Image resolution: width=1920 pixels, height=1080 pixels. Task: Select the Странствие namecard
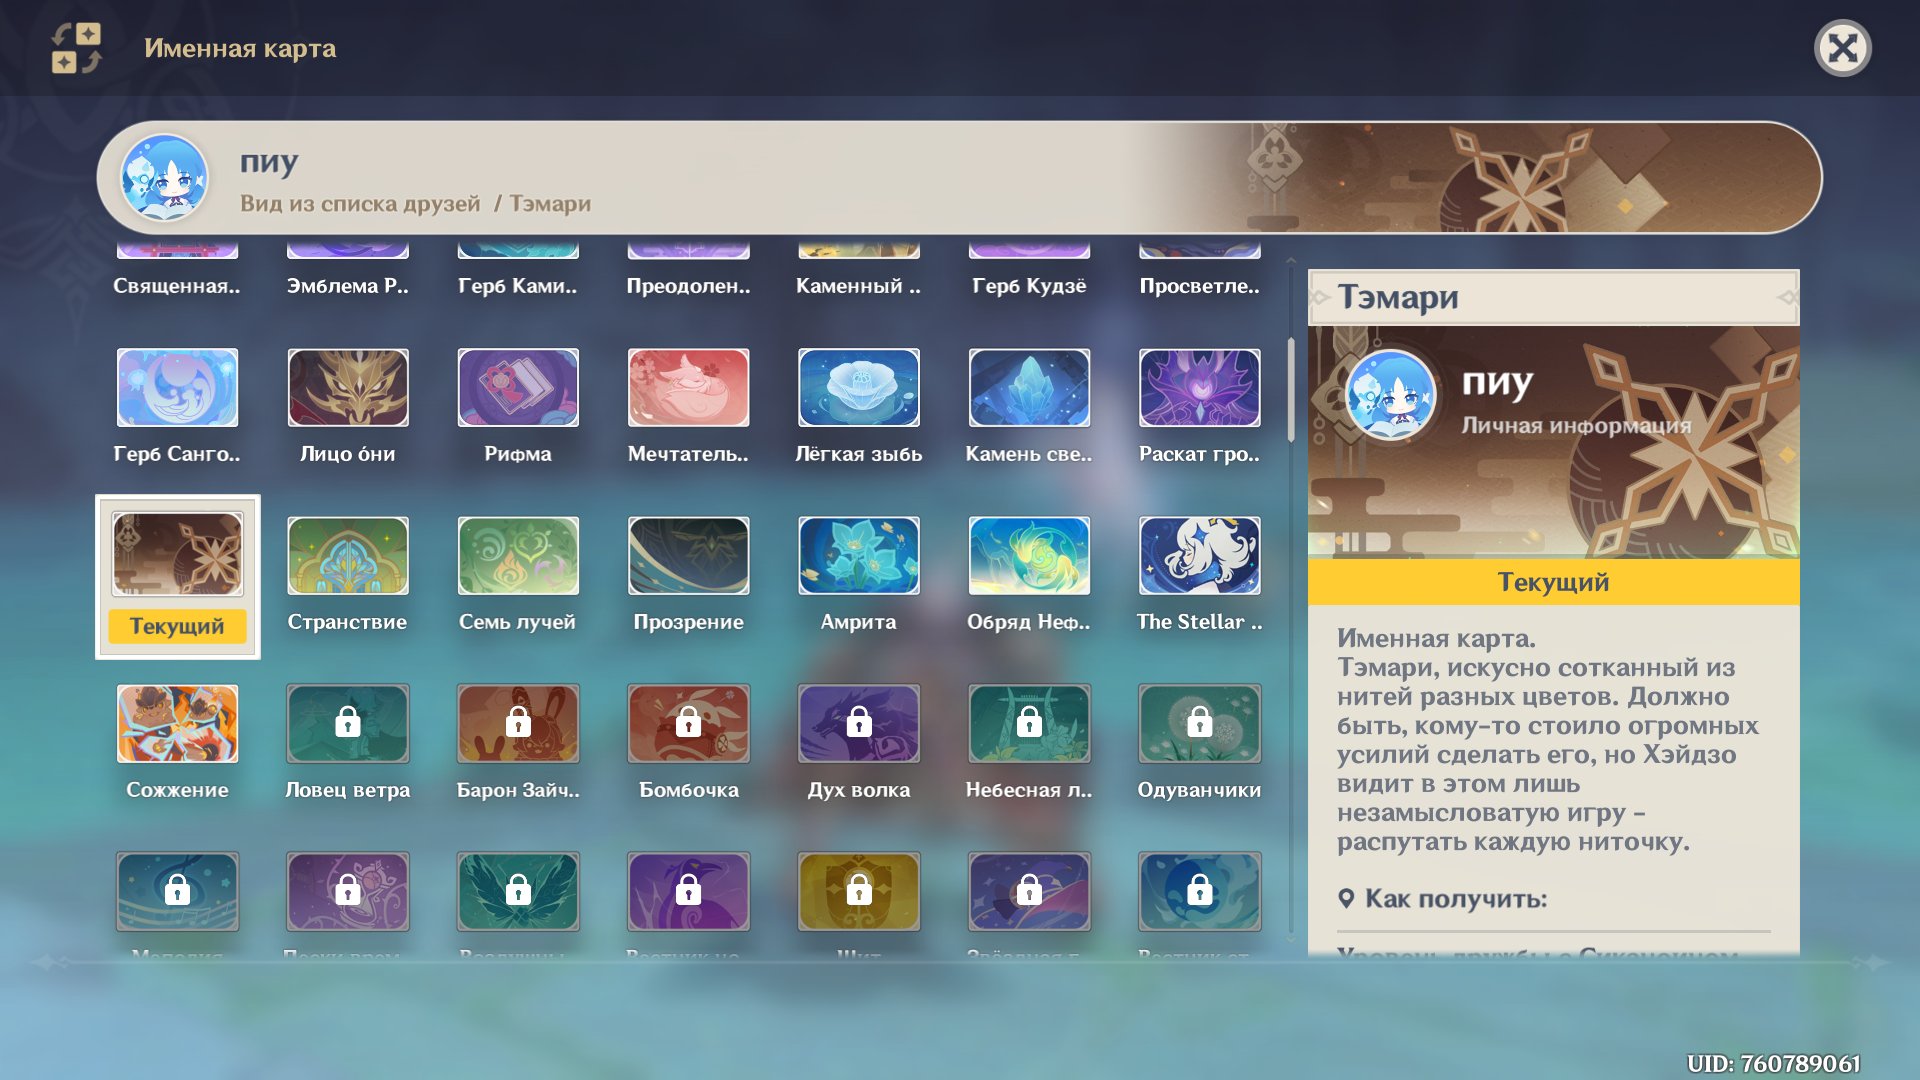(x=348, y=556)
